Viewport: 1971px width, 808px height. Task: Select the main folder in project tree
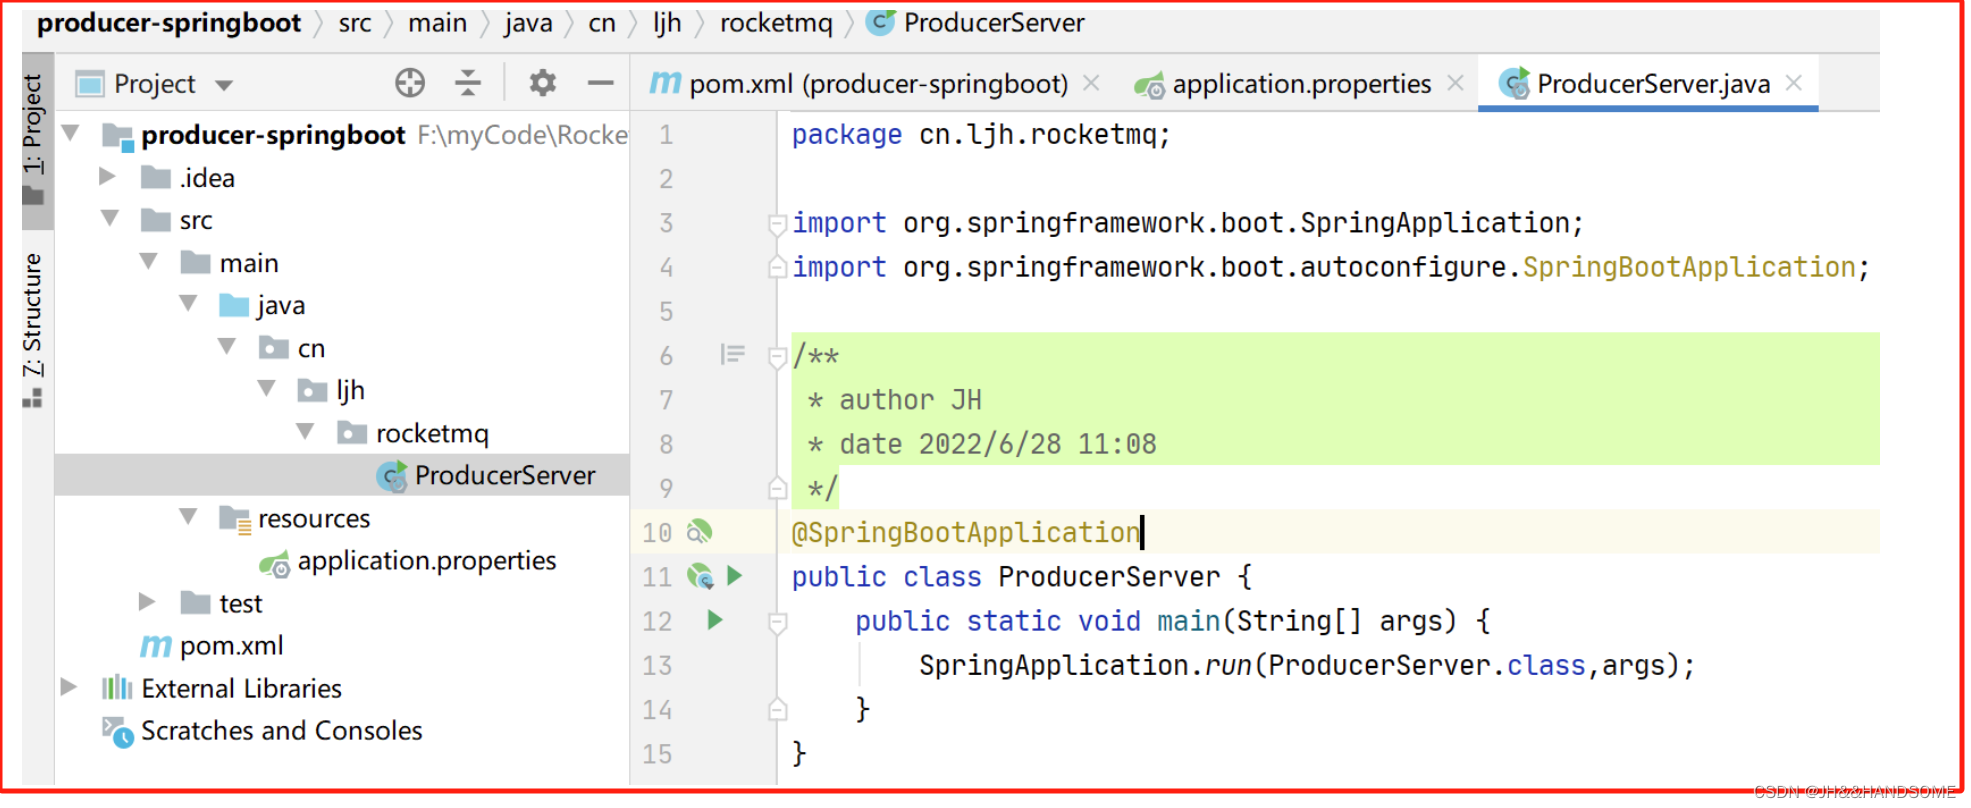(249, 263)
